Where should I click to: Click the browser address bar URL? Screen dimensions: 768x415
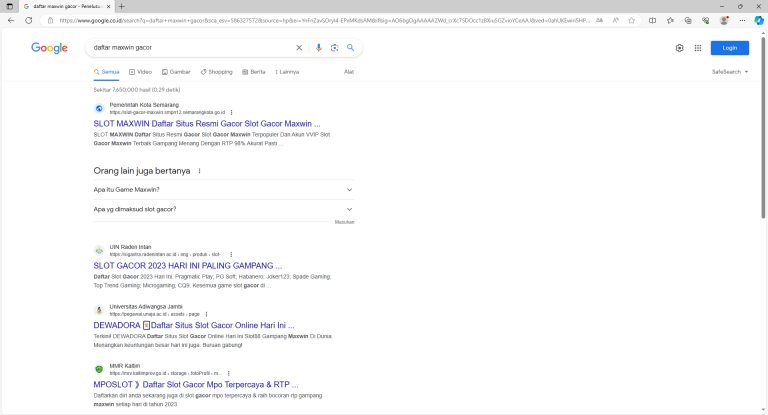click(x=323, y=21)
